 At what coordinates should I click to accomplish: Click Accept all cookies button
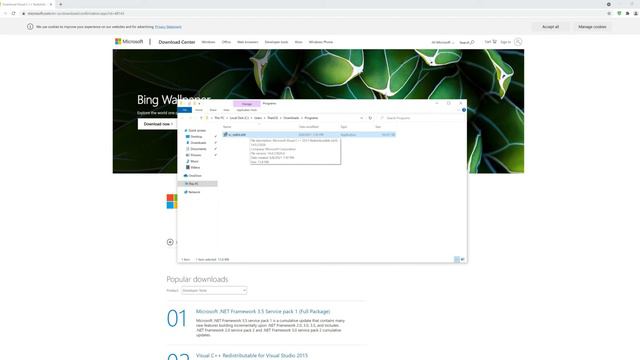click(550, 27)
